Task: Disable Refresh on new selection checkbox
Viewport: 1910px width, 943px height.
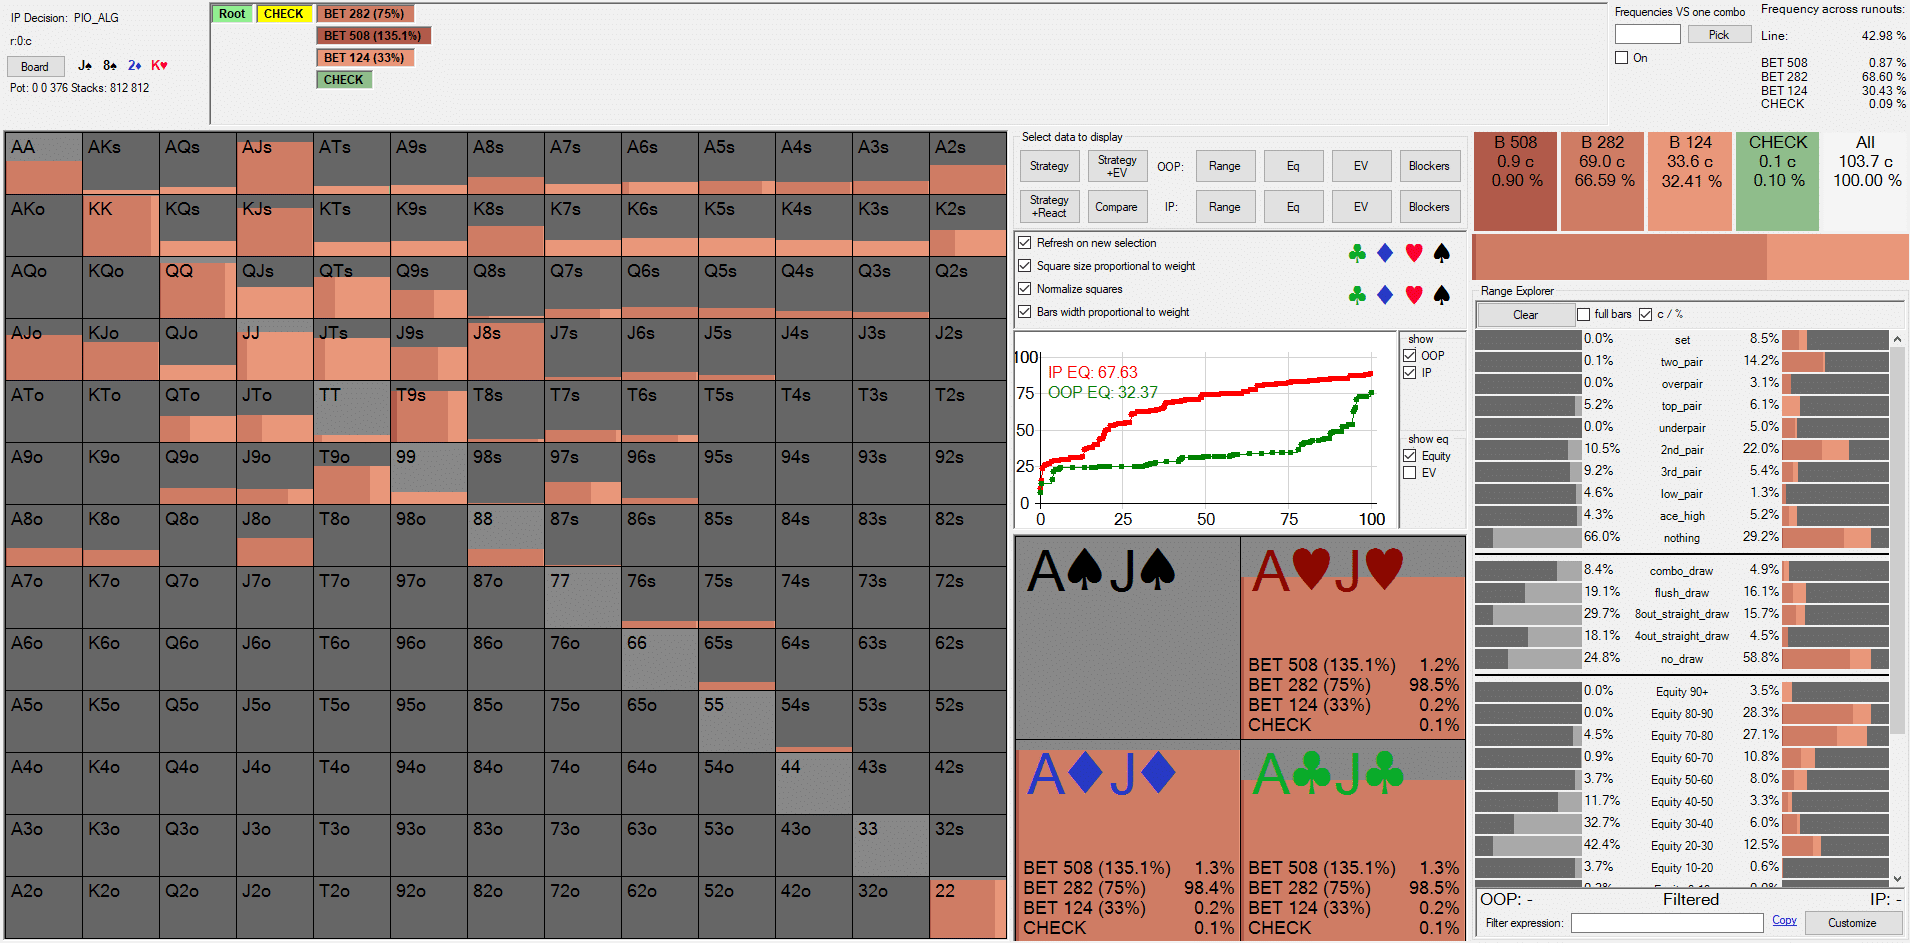Action: [1025, 243]
